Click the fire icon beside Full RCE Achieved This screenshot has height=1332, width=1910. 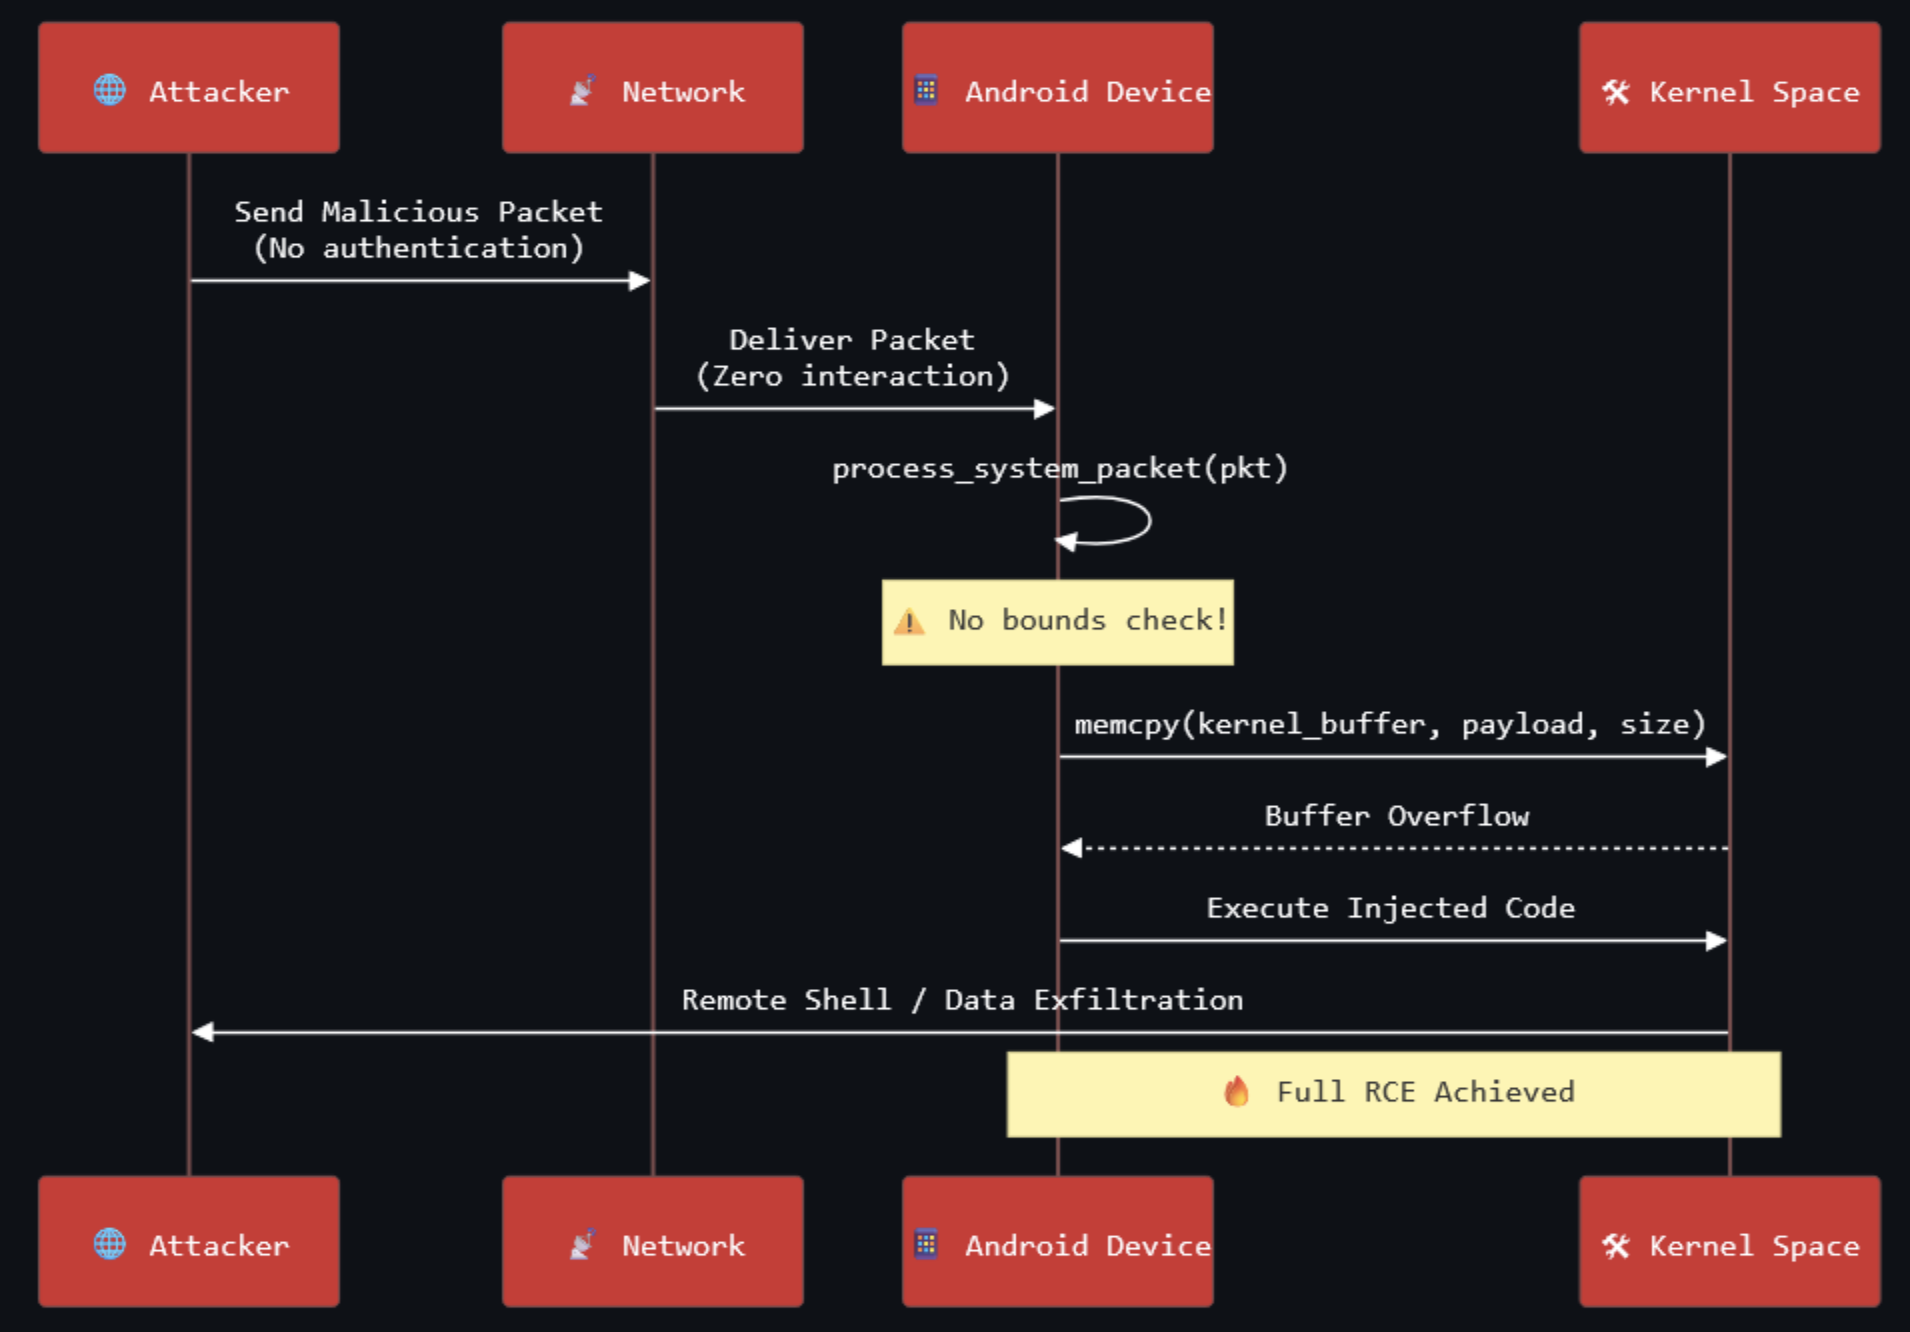click(1237, 1091)
